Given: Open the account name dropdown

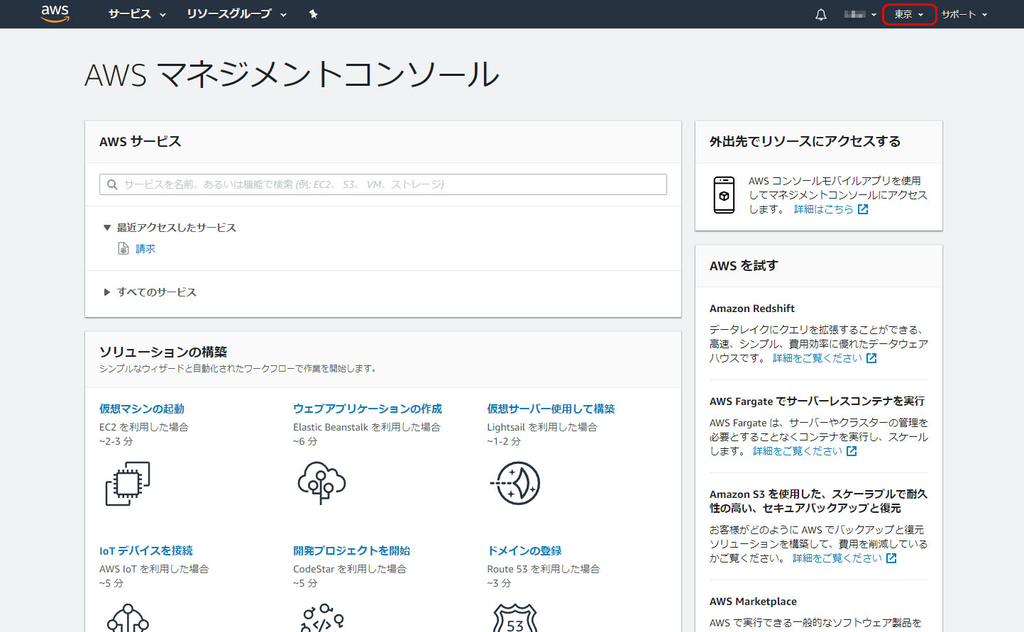Looking at the screenshot, I should tap(860, 14).
